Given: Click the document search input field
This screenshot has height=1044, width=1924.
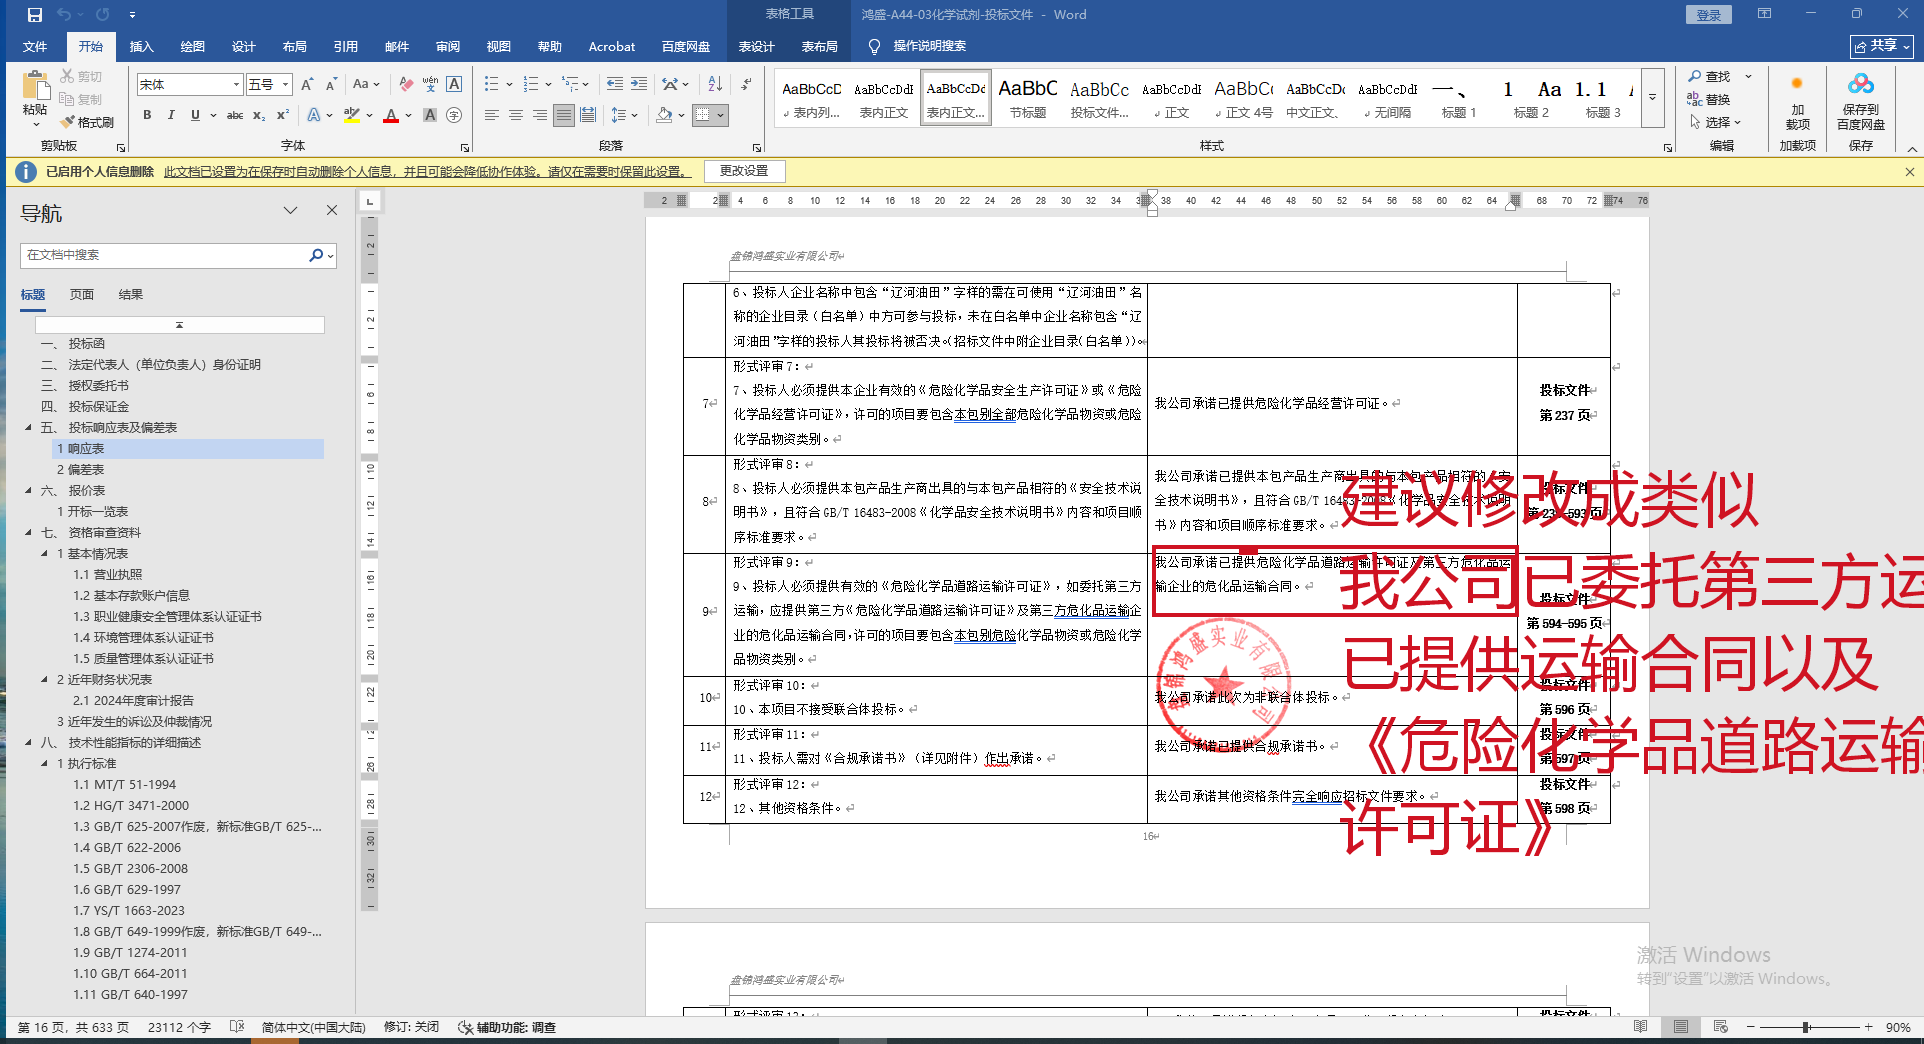Looking at the screenshot, I should click(x=165, y=255).
